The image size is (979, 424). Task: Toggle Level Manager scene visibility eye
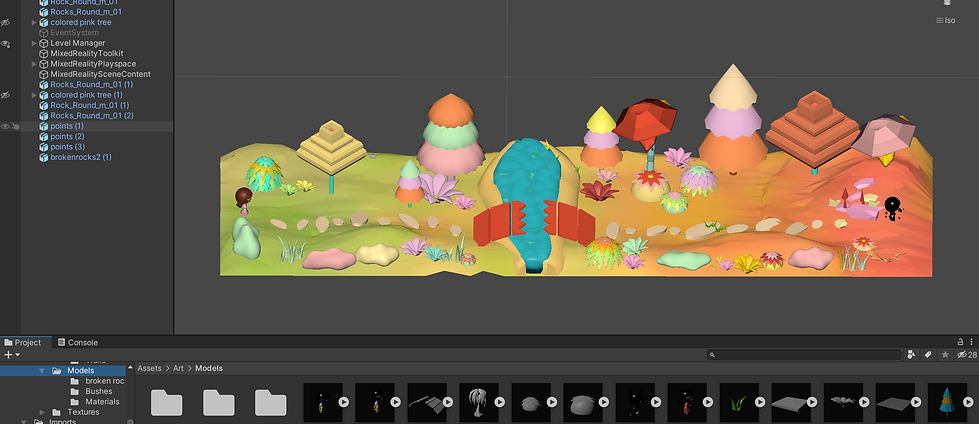click(6, 43)
